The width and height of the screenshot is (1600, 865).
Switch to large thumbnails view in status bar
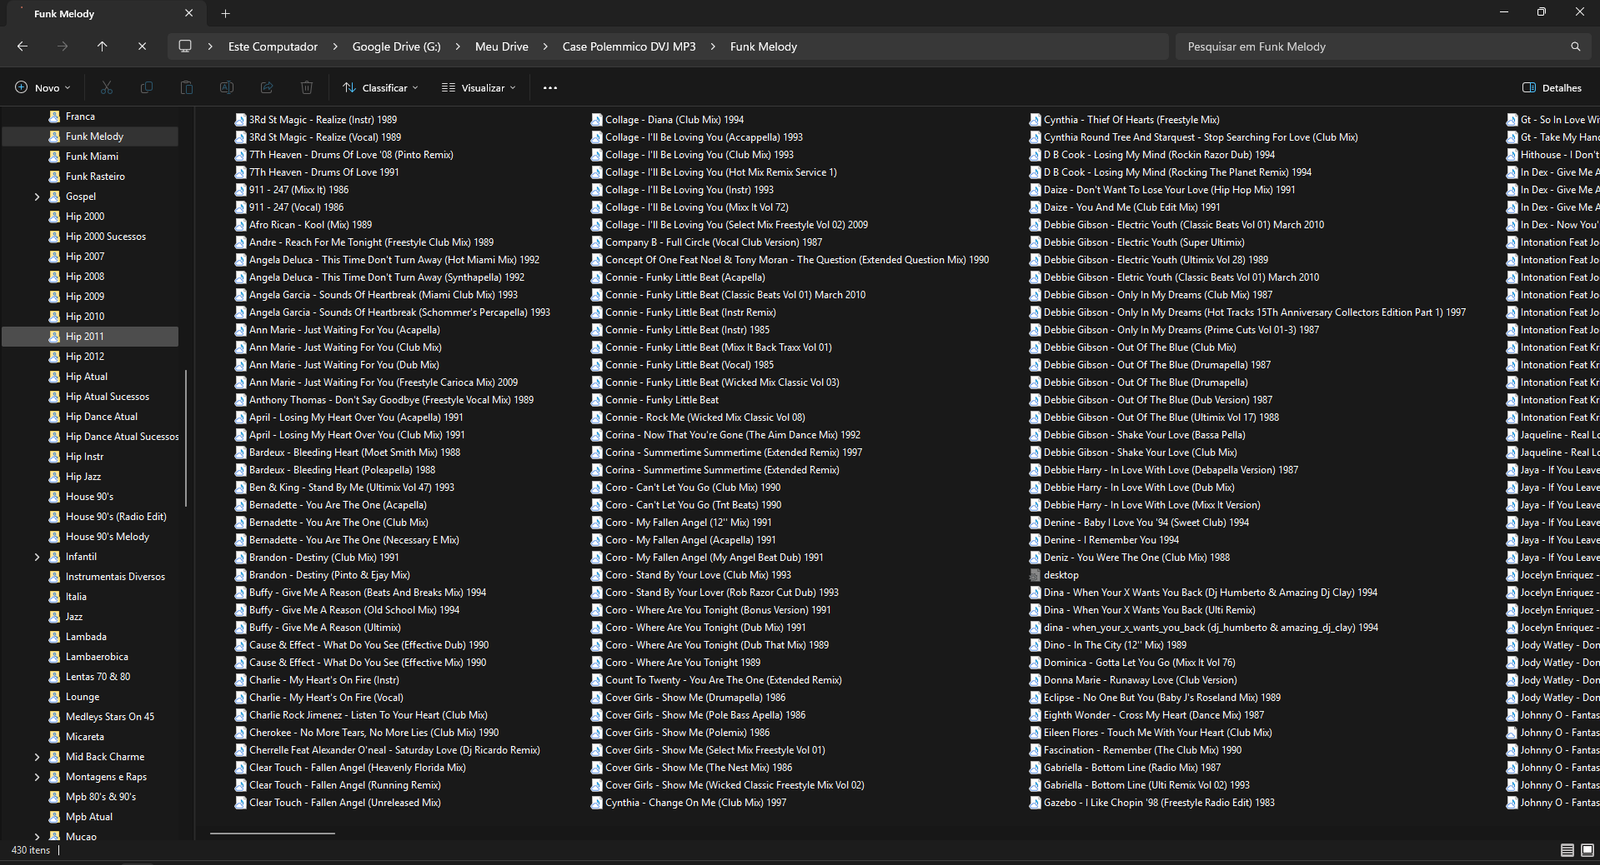1587,850
